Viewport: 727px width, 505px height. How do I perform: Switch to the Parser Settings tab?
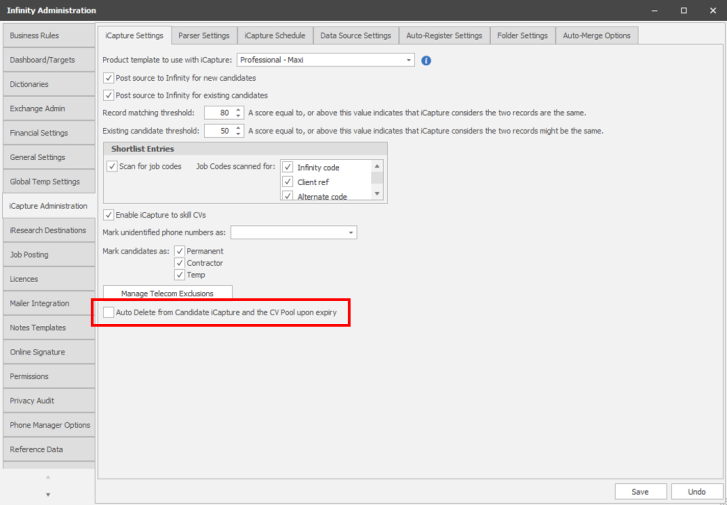204,35
